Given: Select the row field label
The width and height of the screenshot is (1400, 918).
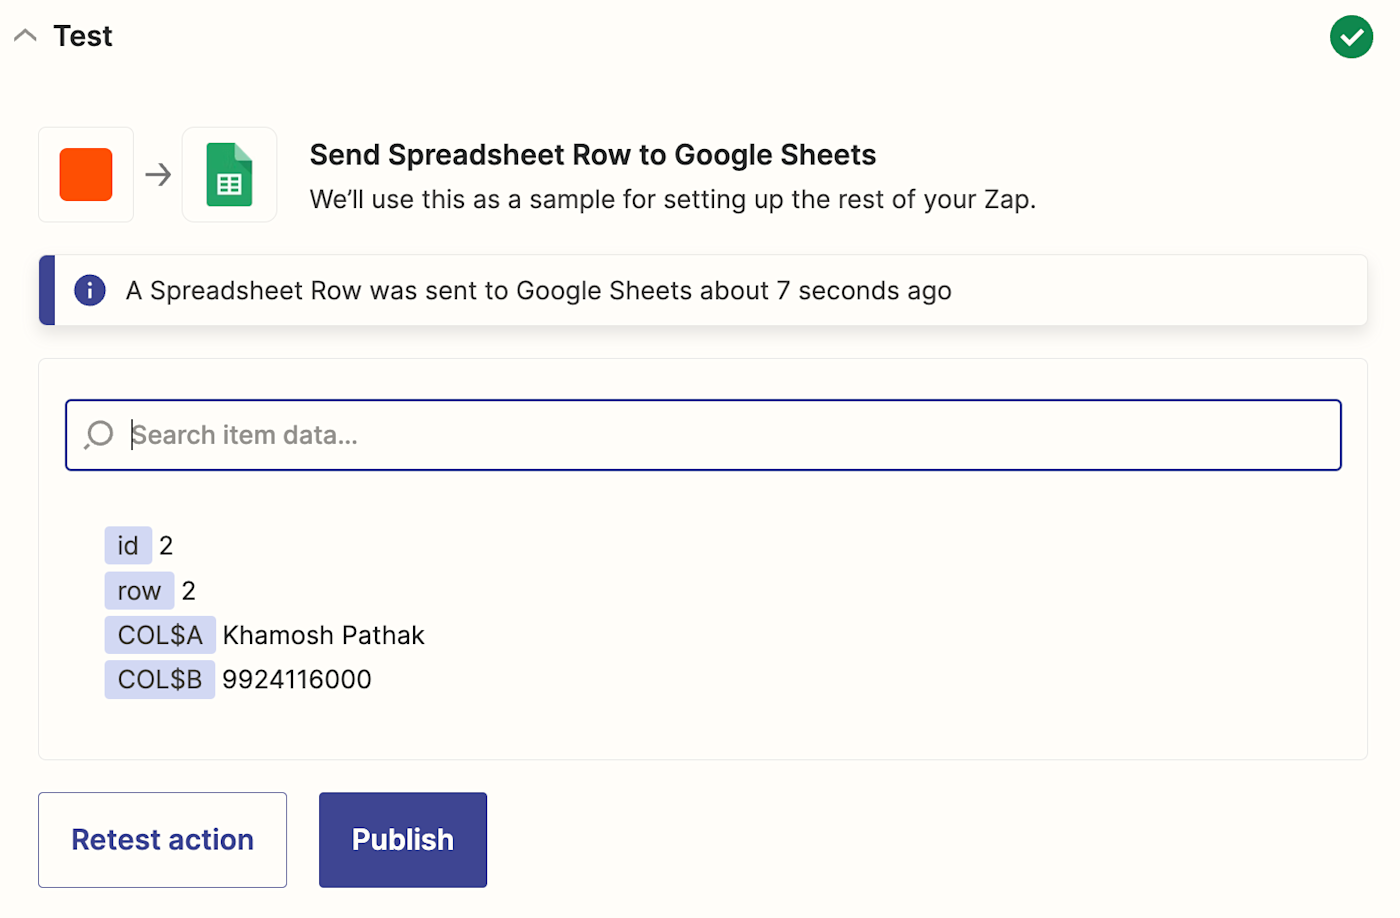Looking at the screenshot, I should [139, 591].
